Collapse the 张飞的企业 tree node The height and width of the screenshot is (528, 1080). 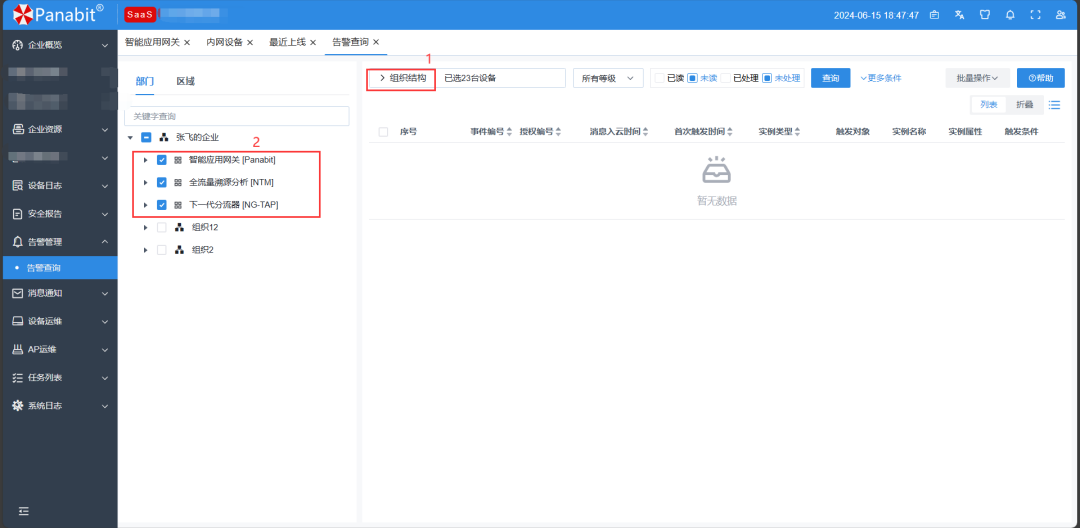pos(130,138)
